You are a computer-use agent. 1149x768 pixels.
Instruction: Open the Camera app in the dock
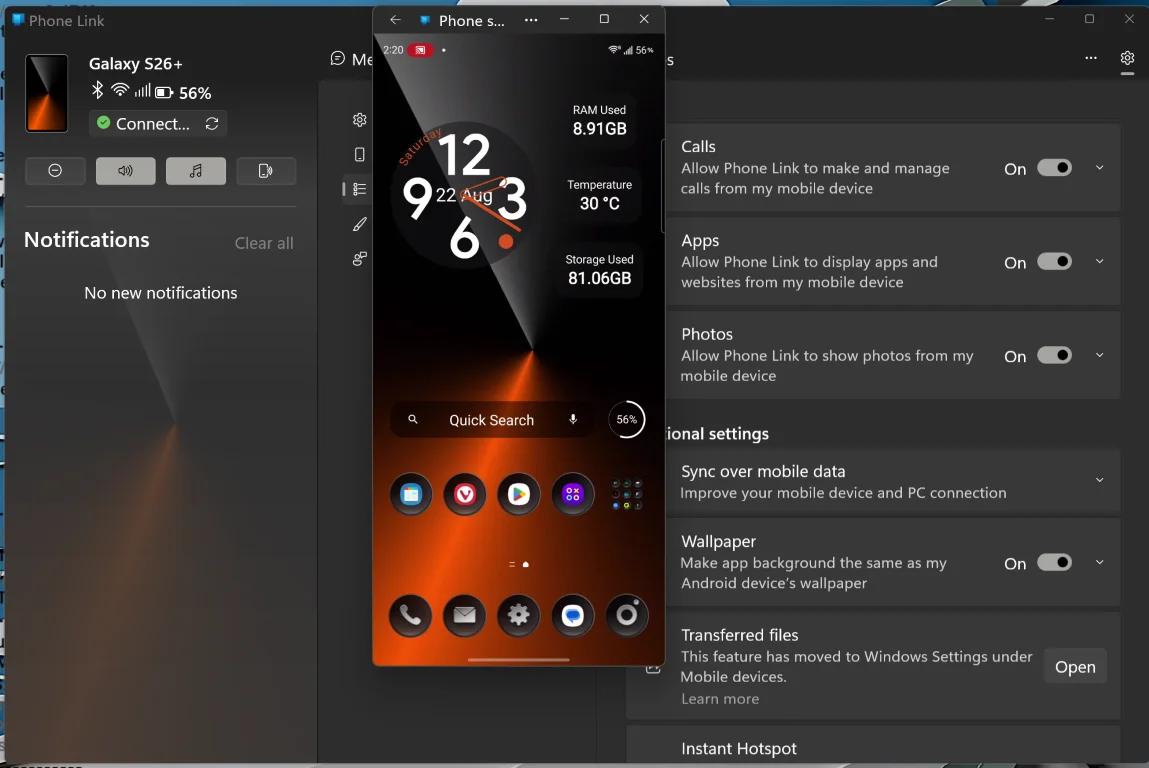pos(627,616)
